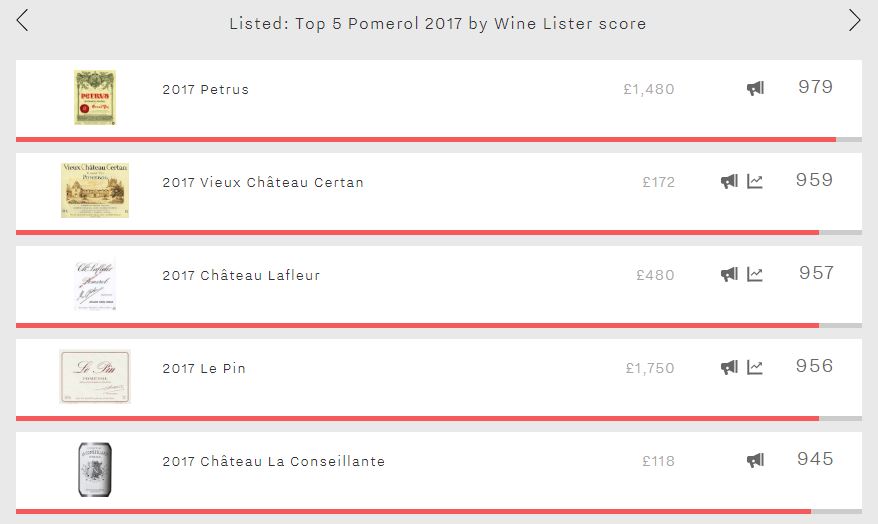Click the Petrus bottle label thumbnail

pos(95,97)
